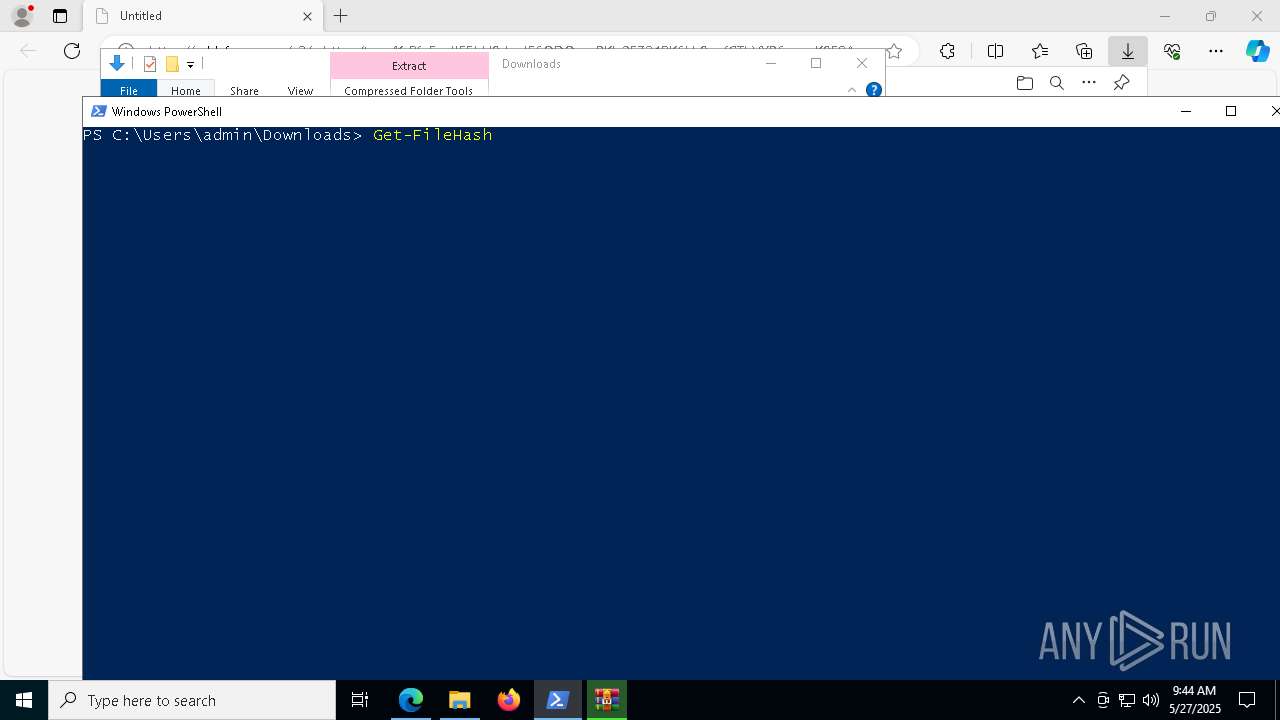The image size is (1280, 720).
Task: Switch to Explorer Home tab
Action: tap(186, 89)
